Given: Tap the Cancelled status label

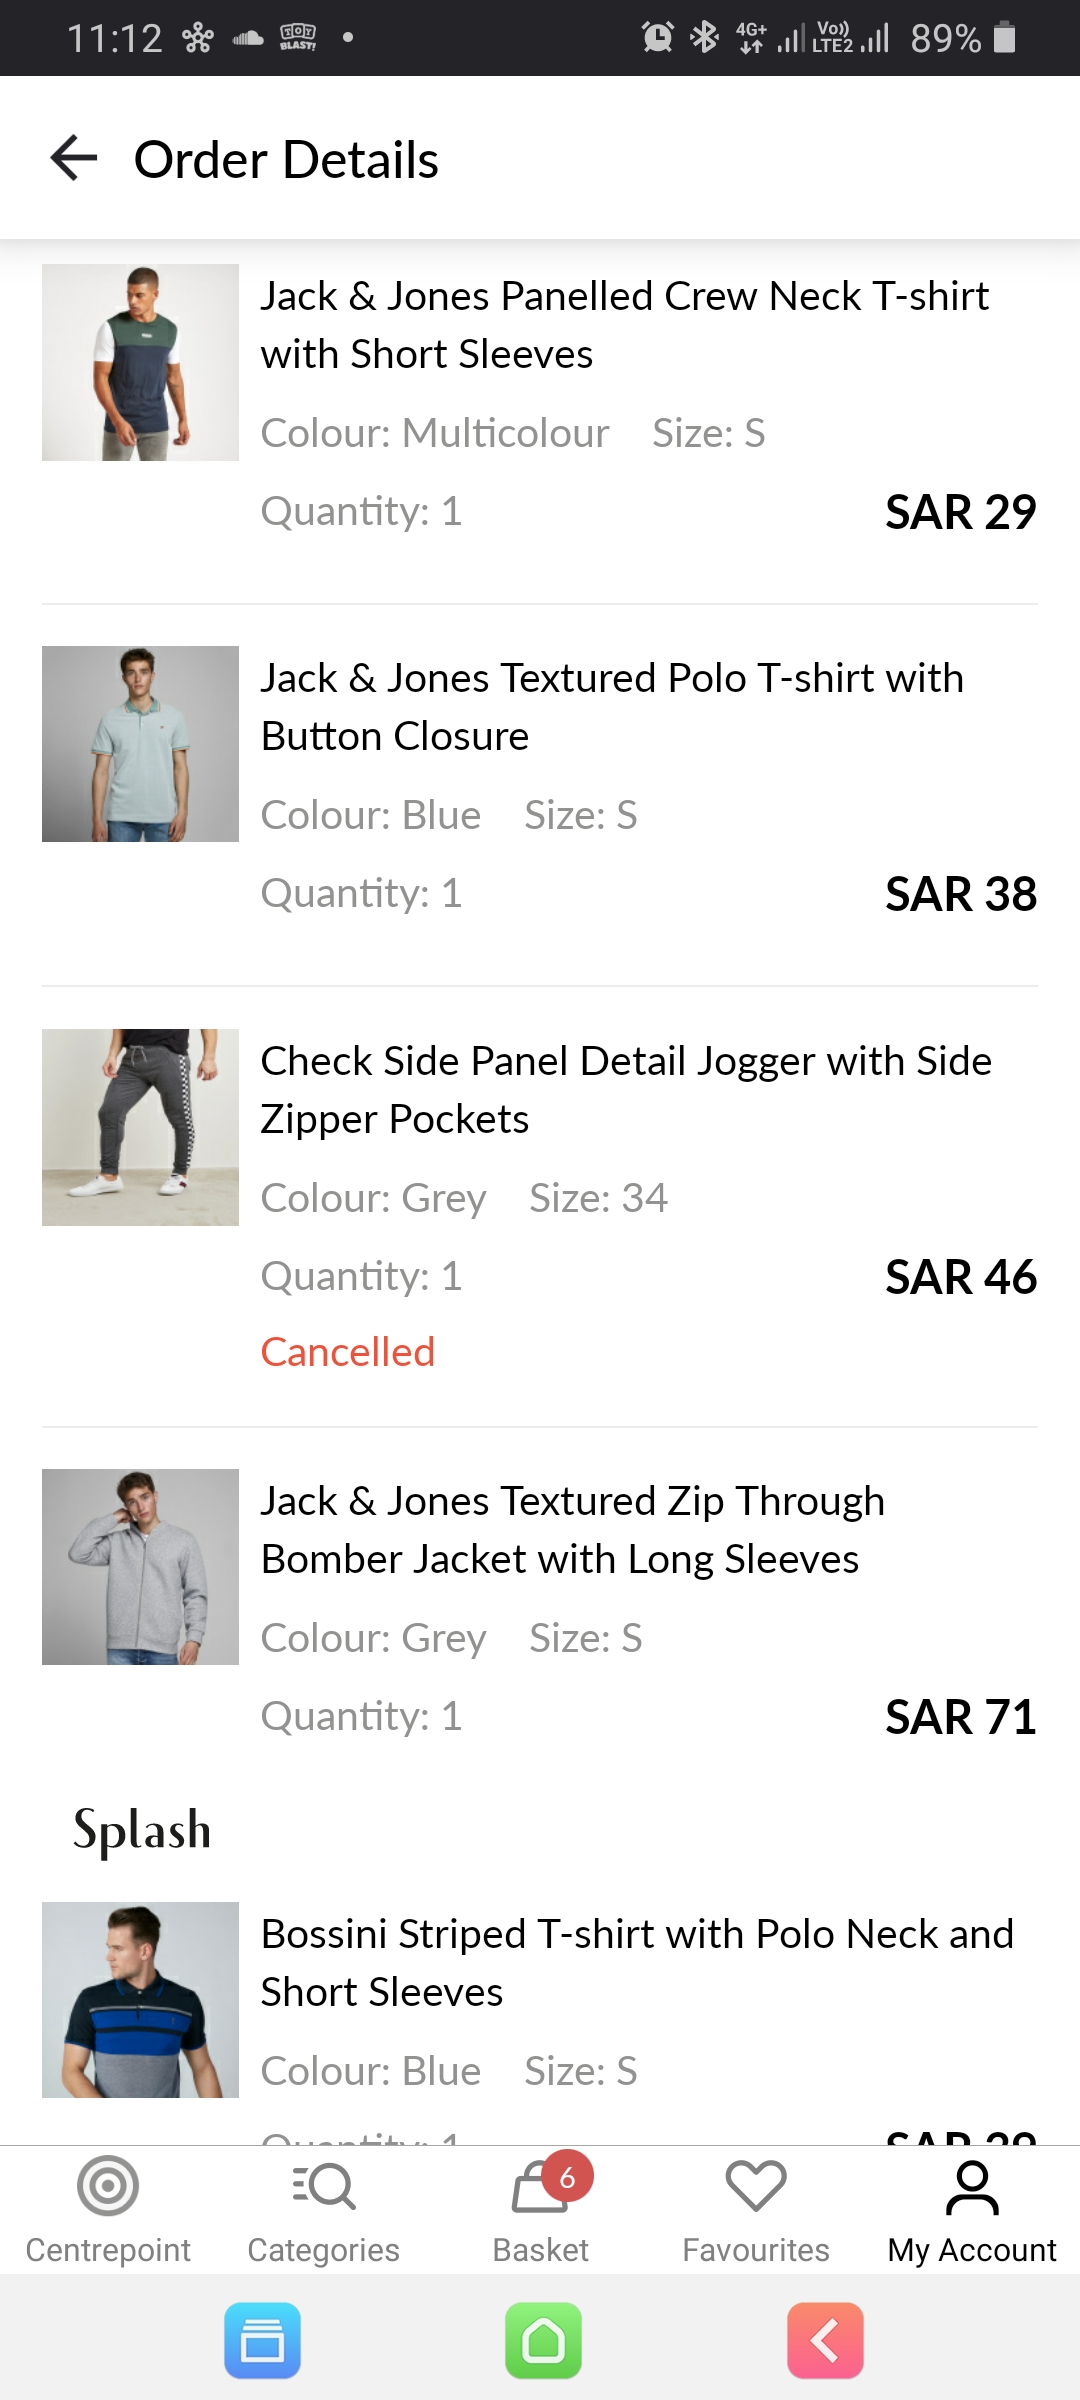Looking at the screenshot, I should 348,1352.
